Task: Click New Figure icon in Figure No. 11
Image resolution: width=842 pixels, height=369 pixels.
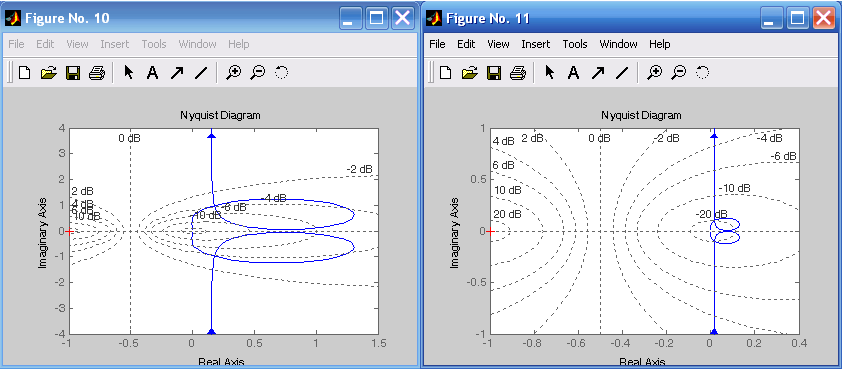Action: point(445,73)
